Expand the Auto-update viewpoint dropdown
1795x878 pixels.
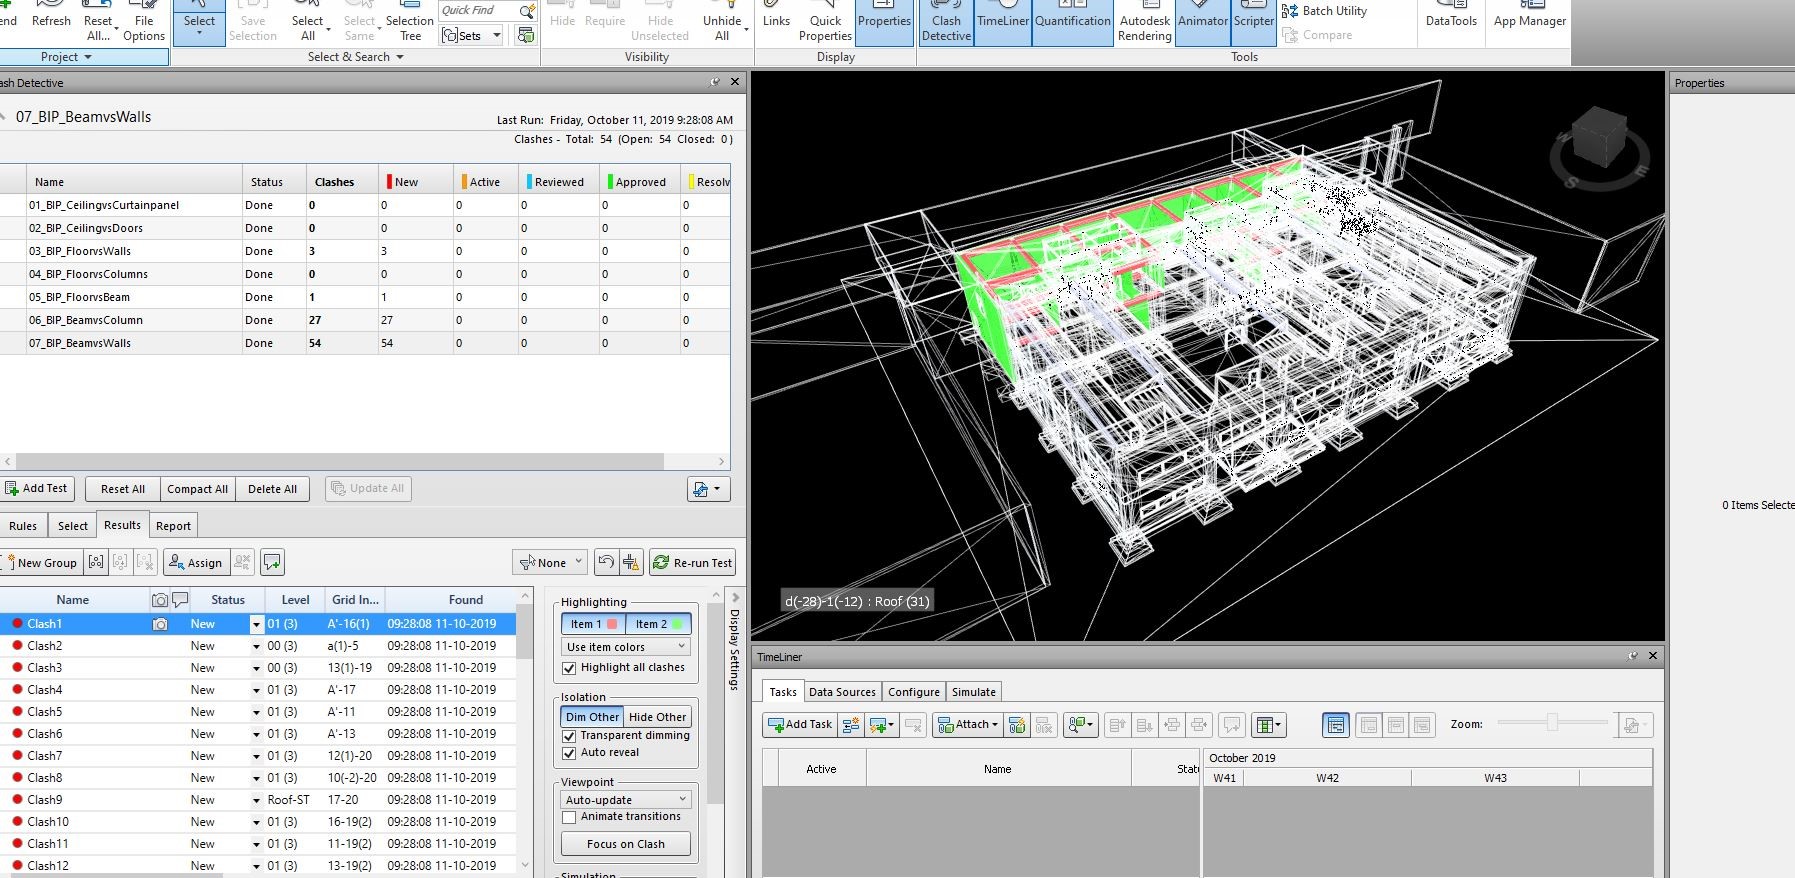pyautogui.click(x=626, y=800)
